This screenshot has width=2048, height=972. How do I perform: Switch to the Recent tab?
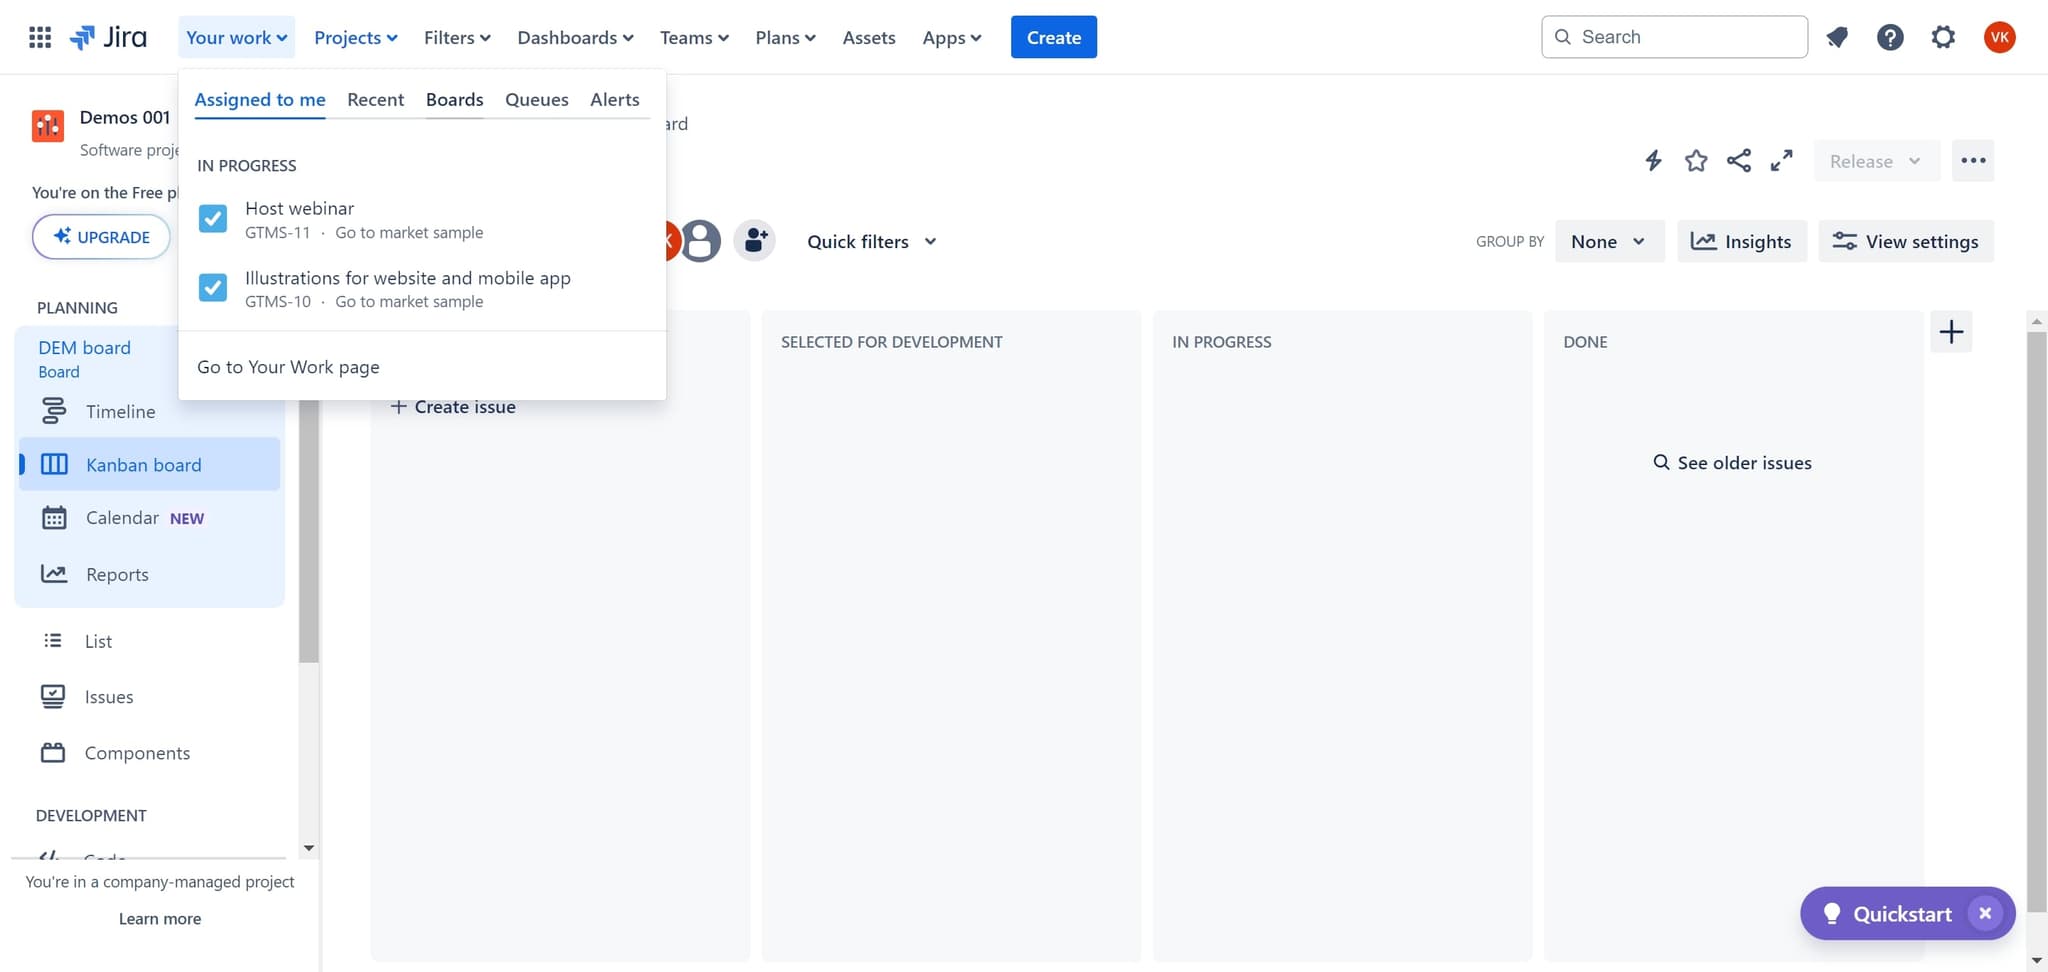376,99
